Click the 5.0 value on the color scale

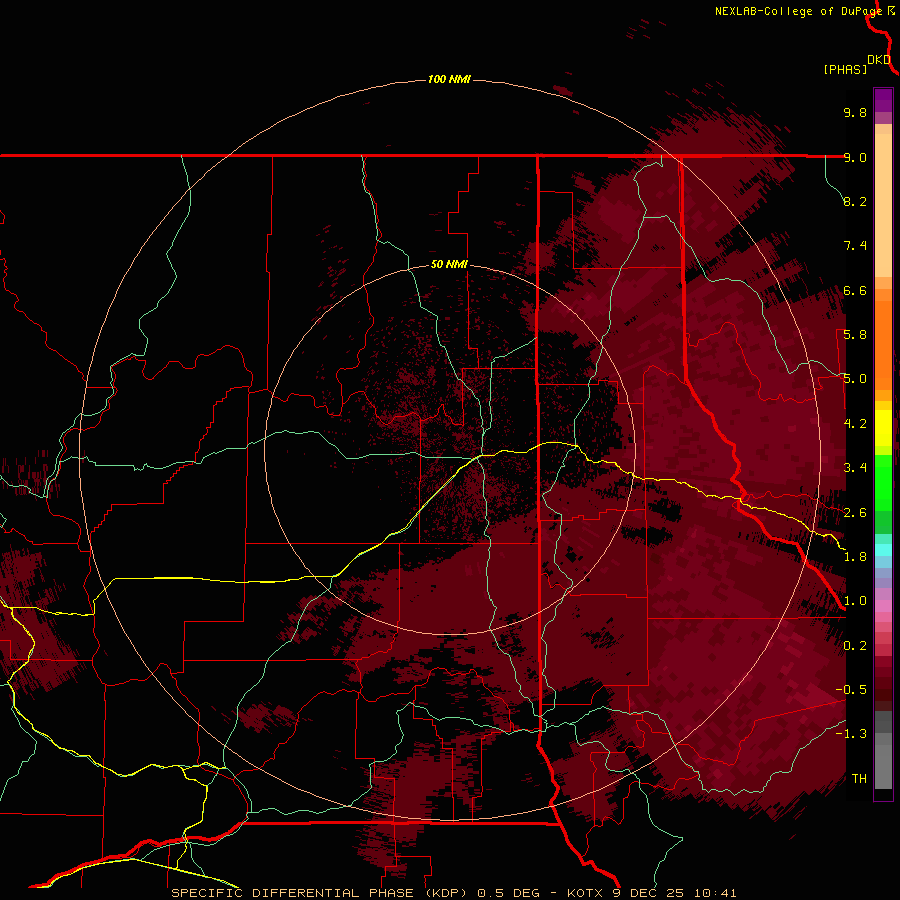pyautogui.click(x=855, y=379)
